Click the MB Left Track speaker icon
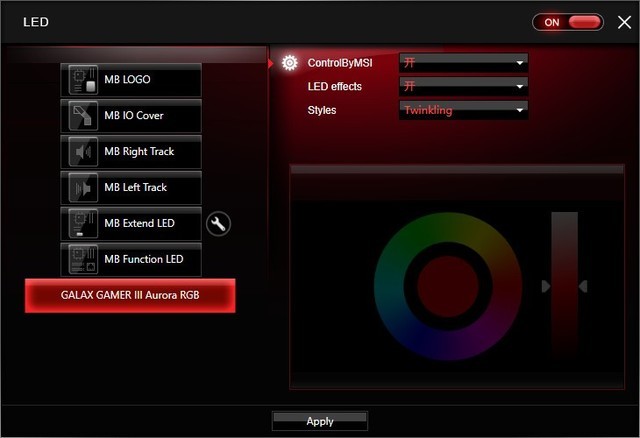 (x=81, y=188)
